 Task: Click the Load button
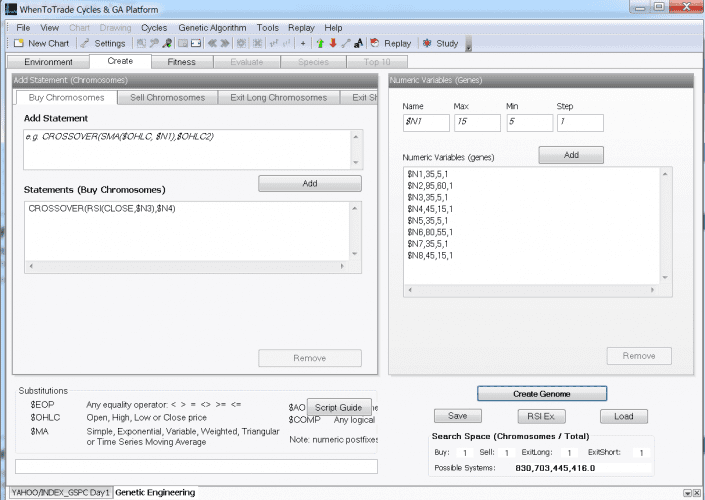[x=624, y=416]
